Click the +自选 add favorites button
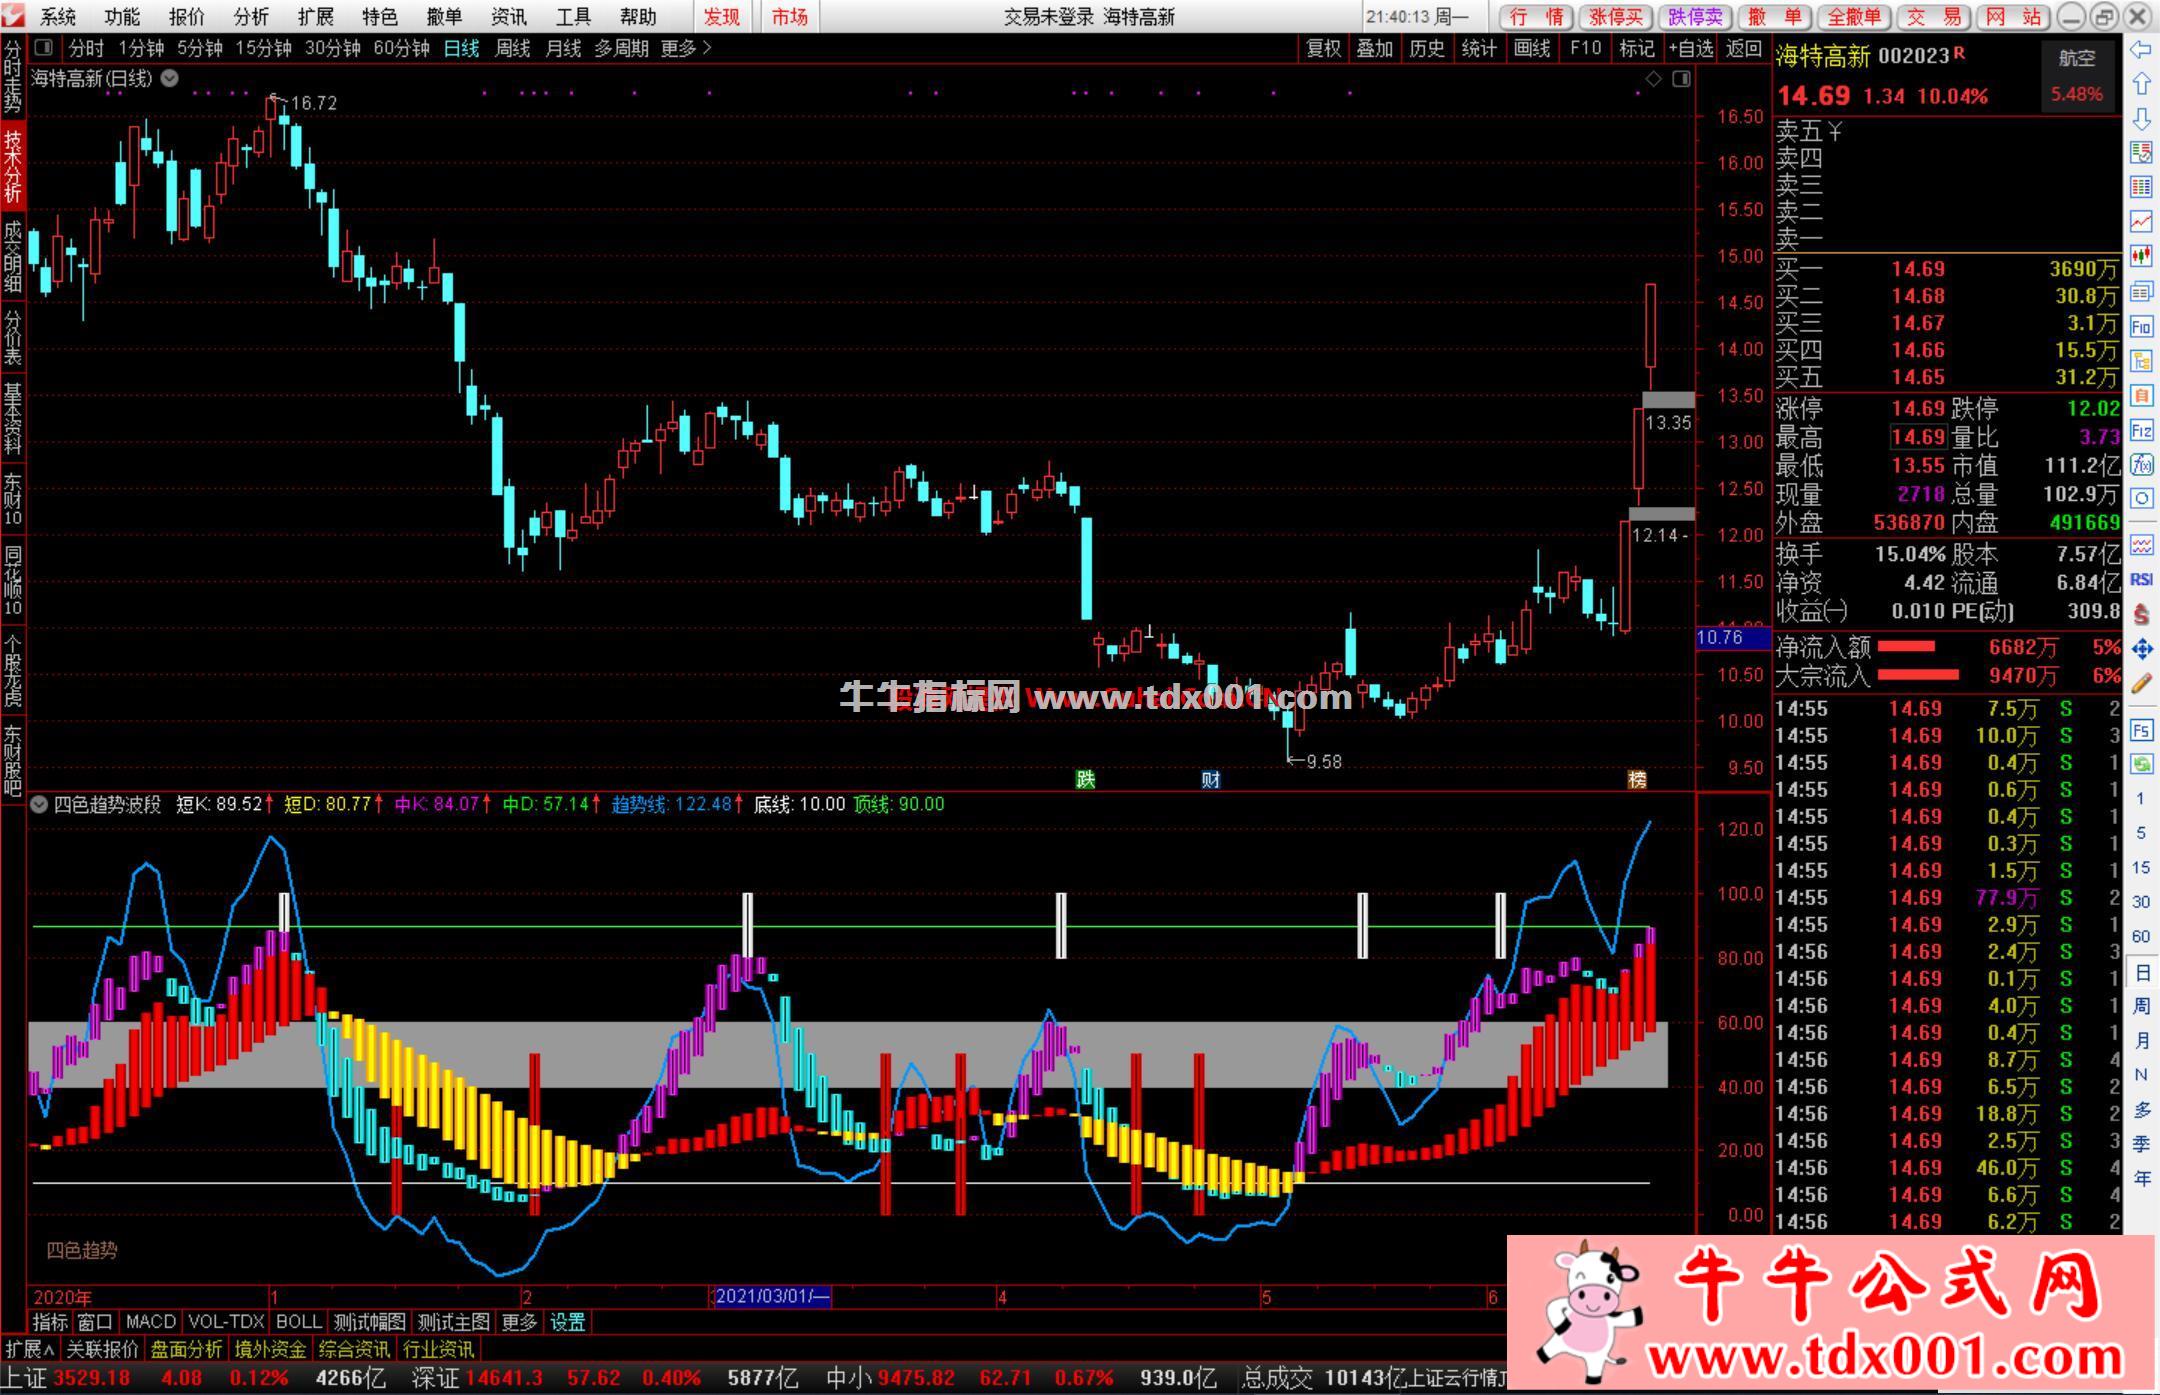Screen dimensions: 2160x1395 point(1691,48)
